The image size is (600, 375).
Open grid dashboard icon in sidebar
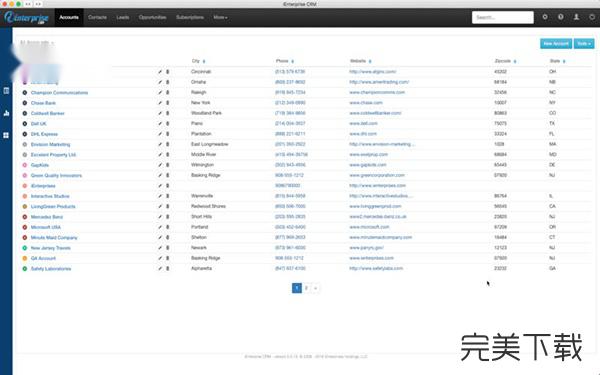[x=6, y=135]
